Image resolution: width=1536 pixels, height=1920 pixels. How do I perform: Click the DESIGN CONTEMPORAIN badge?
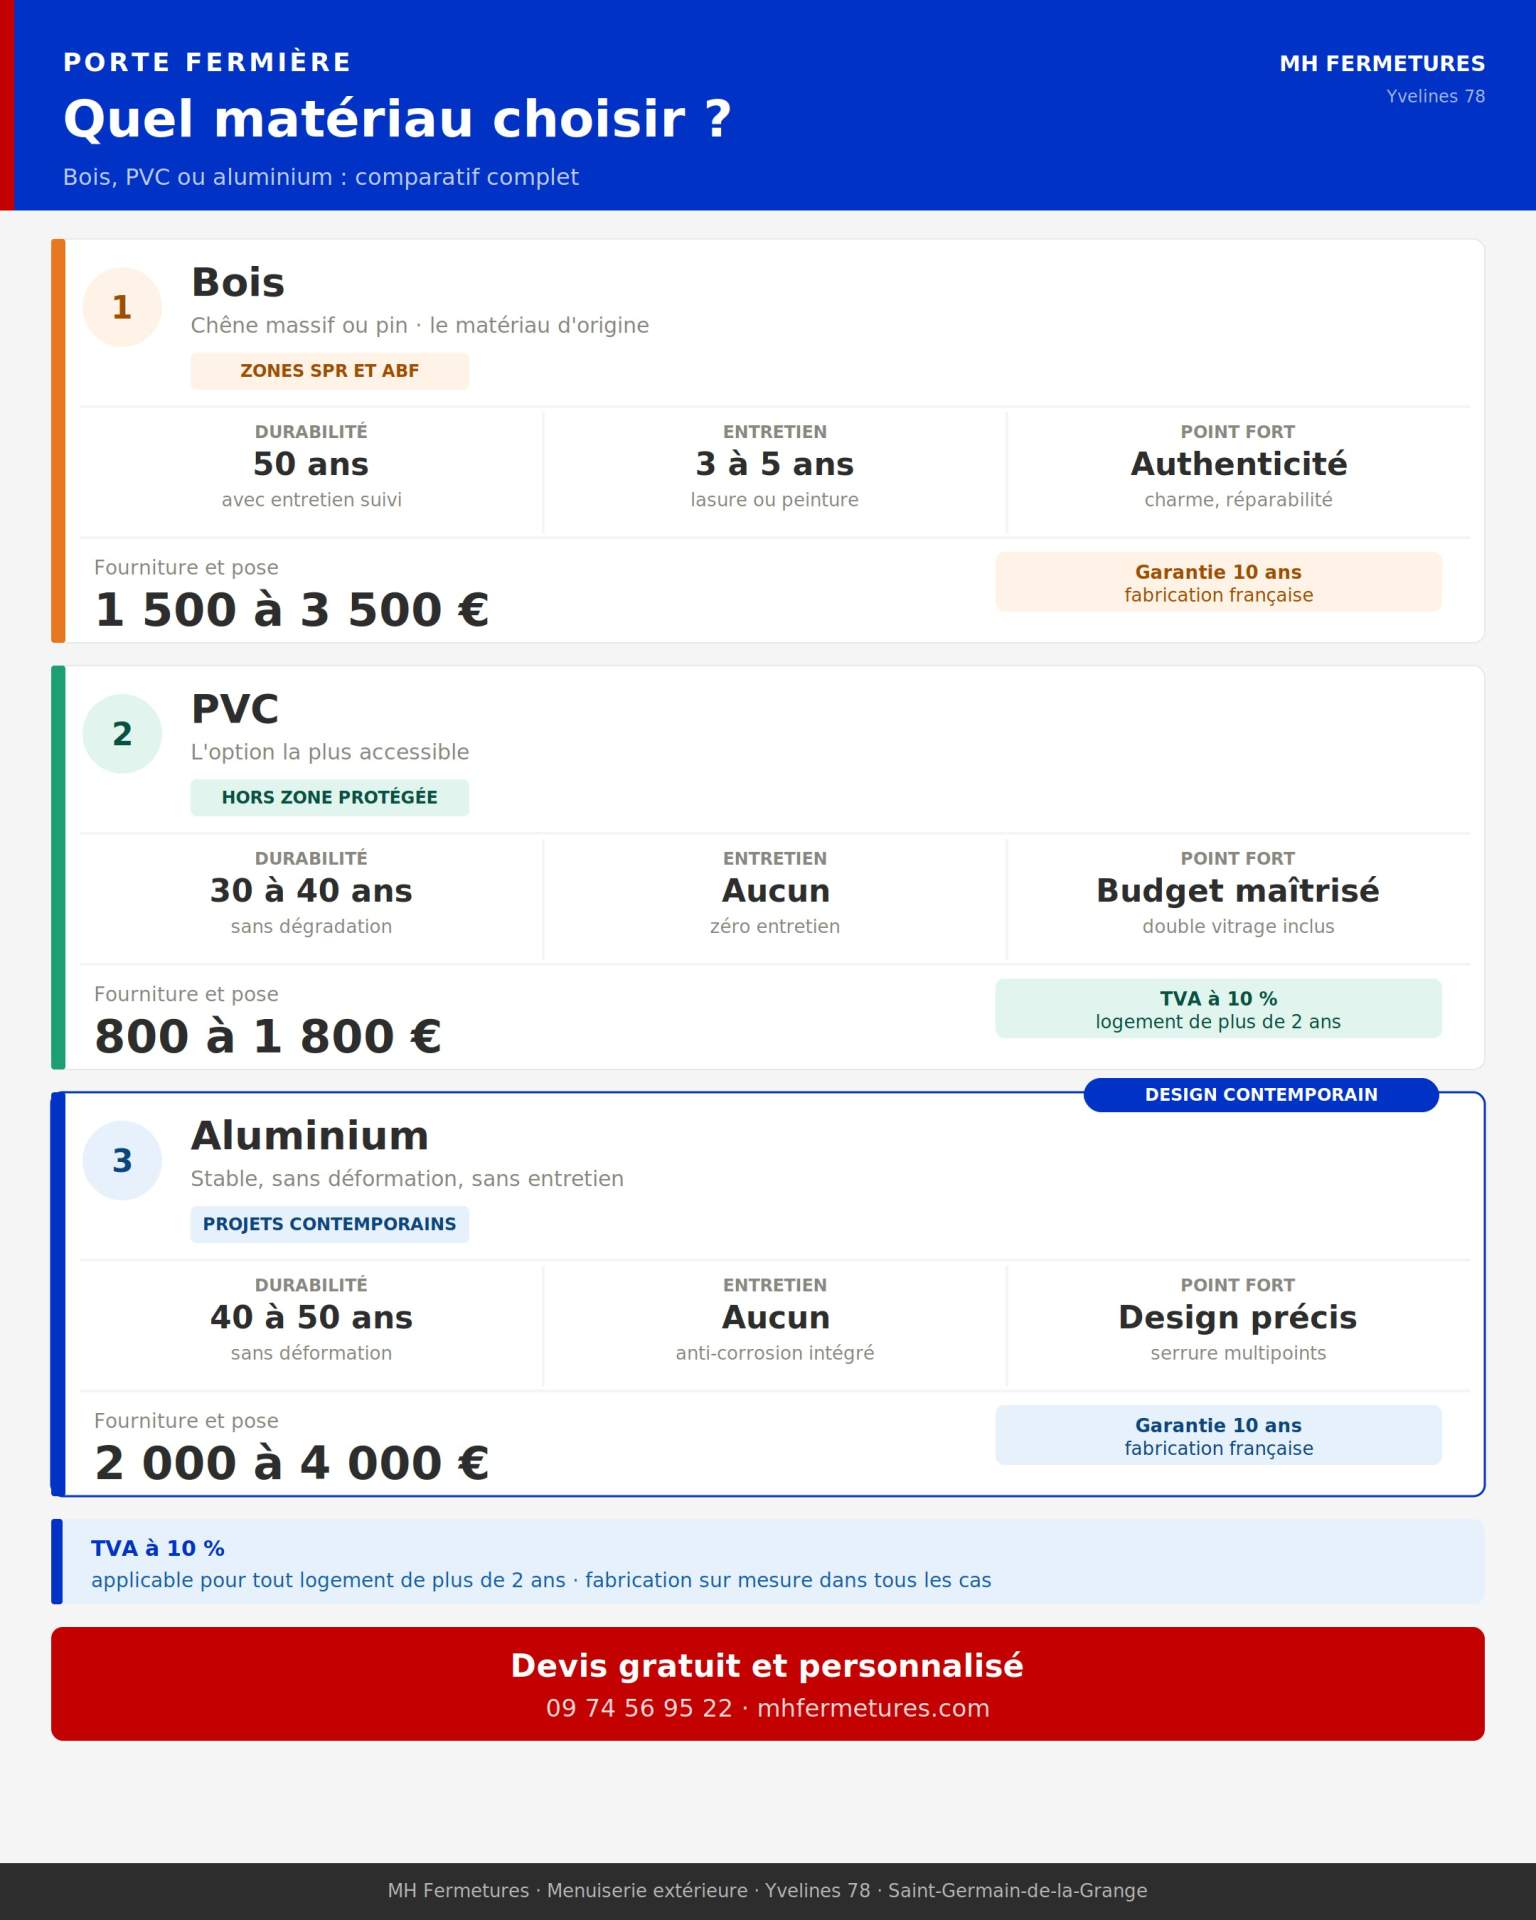[1260, 1095]
